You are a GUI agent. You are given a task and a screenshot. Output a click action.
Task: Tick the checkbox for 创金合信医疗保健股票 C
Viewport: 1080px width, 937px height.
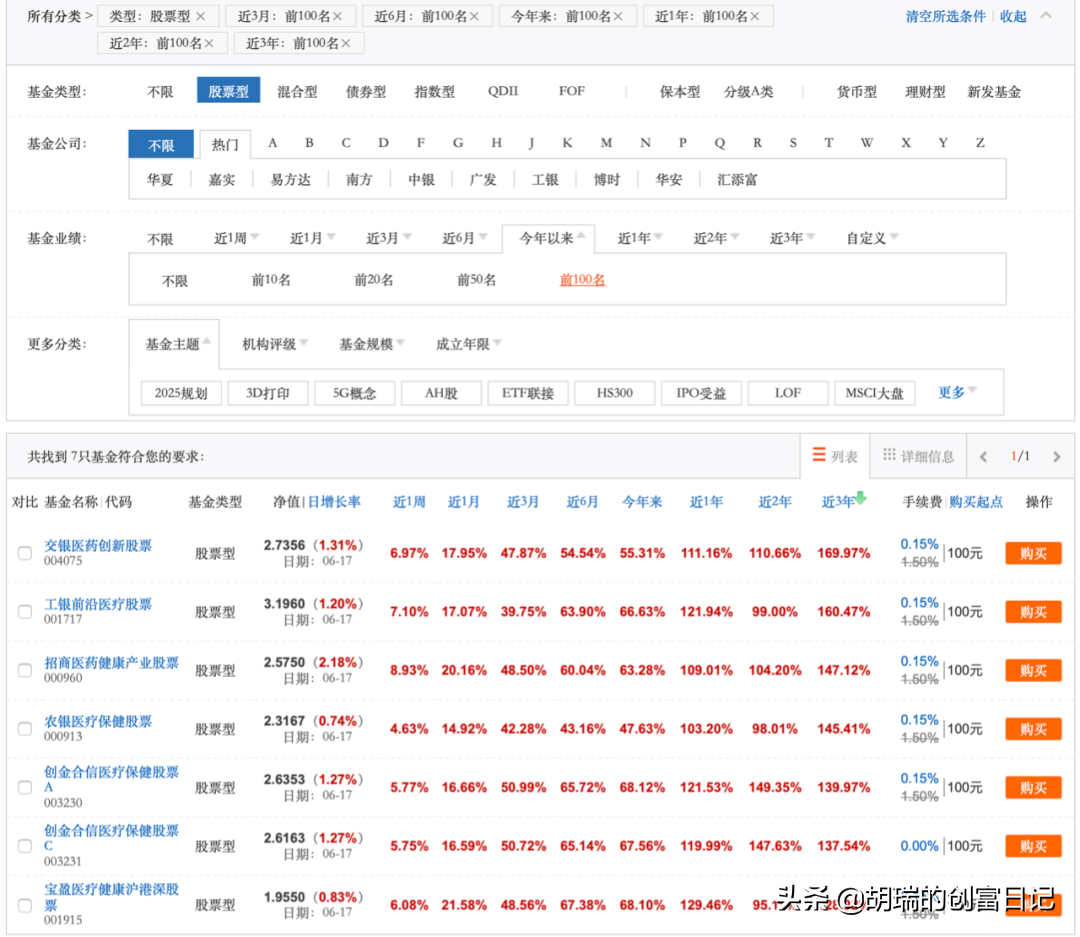tap(25, 846)
